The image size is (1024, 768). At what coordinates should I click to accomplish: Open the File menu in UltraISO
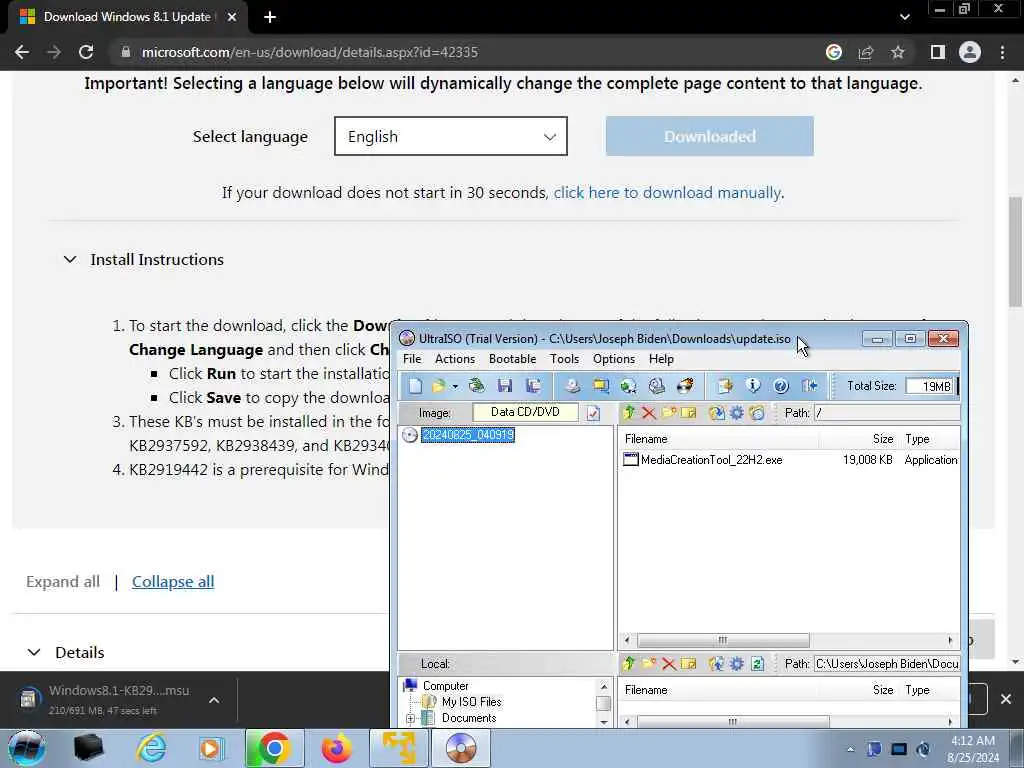click(412, 359)
